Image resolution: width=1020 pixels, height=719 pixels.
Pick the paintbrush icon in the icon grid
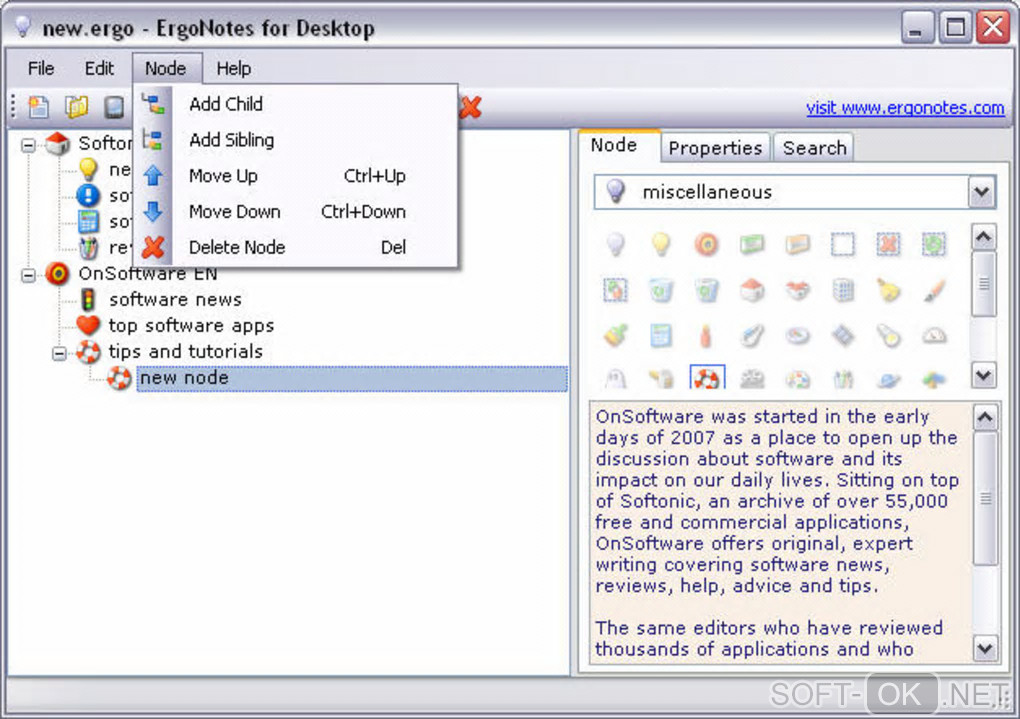[x=934, y=290]
